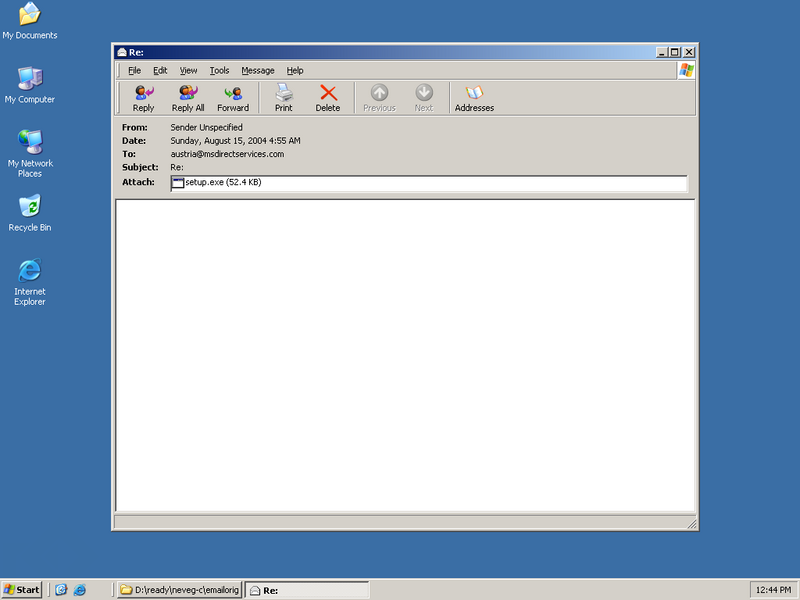Launch Outlook Express from Quick Launch
The width and height of the screenshot is (800, 600).
coord(61,590)
